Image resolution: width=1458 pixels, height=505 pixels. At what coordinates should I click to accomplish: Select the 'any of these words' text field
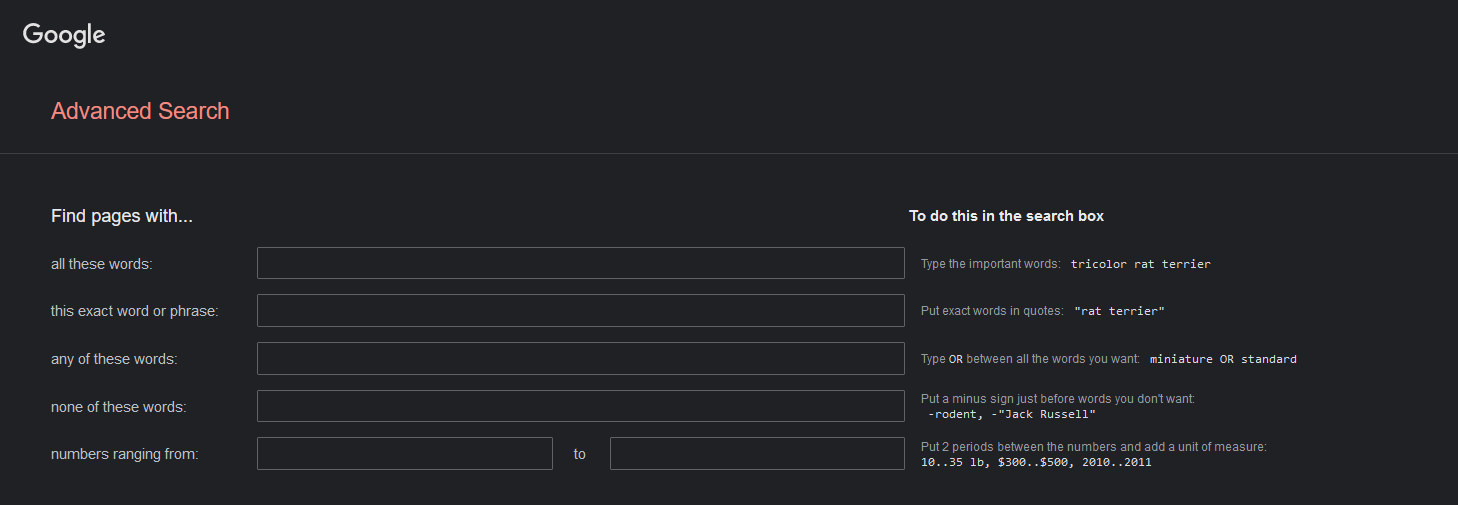(580, 358)
